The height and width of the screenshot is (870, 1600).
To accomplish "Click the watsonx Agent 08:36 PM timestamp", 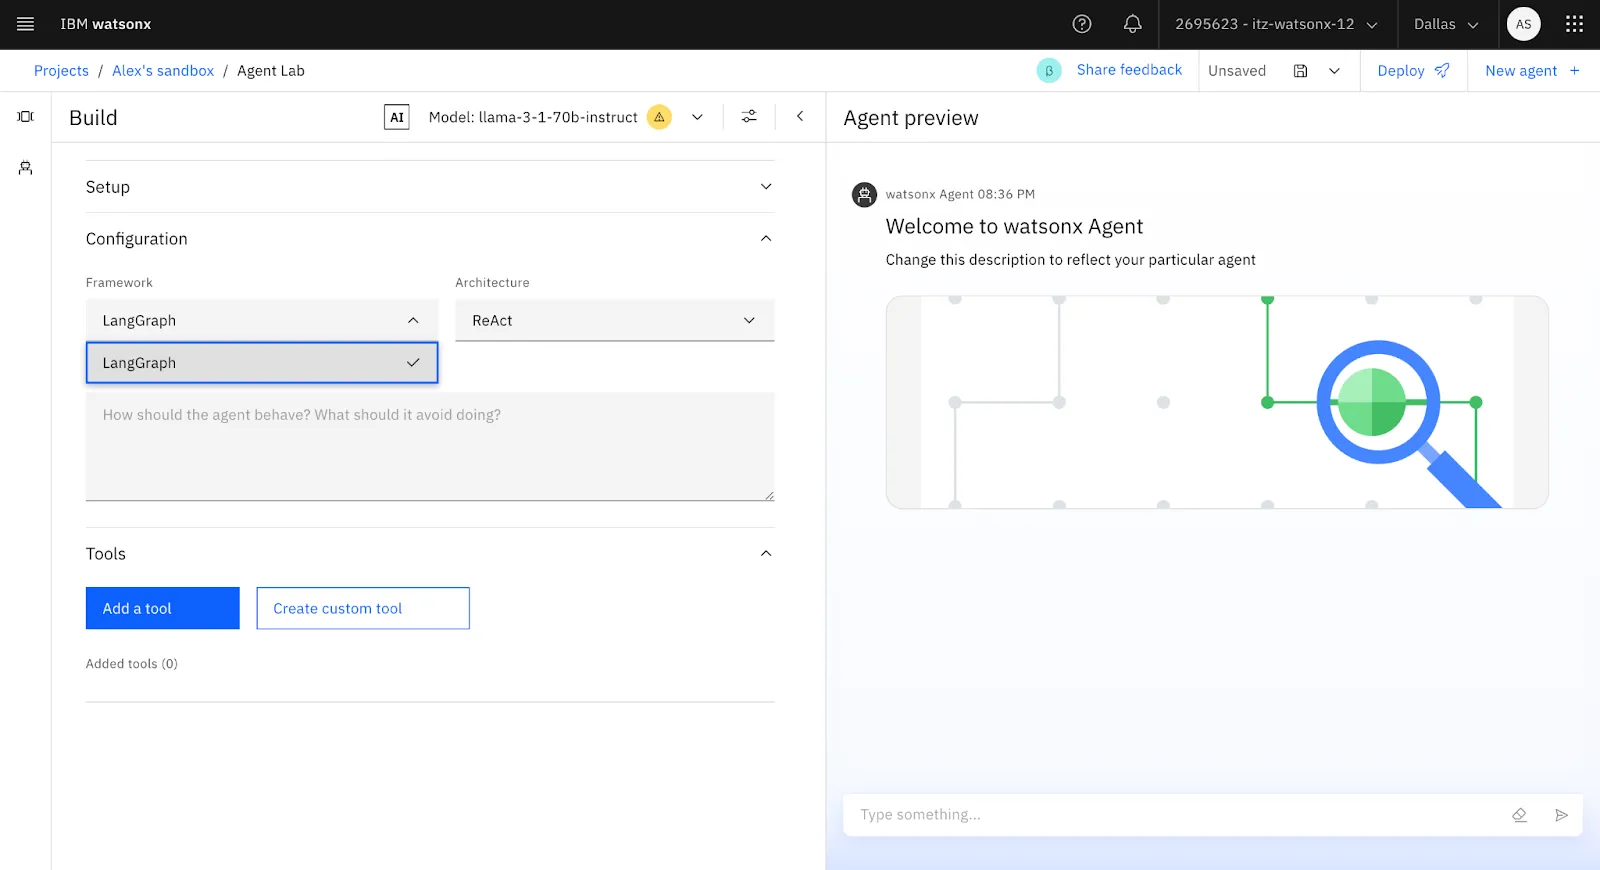I will click(960, 195).
